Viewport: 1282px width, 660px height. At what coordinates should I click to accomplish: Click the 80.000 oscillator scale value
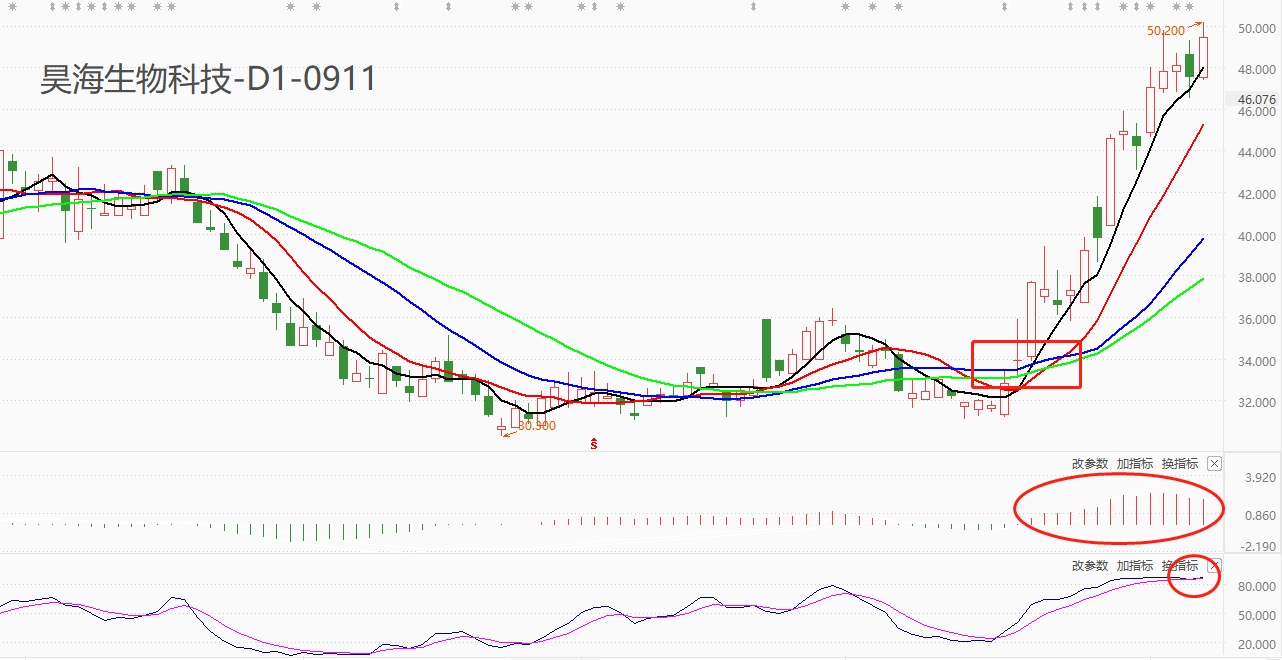click(x=1257, y=587)
